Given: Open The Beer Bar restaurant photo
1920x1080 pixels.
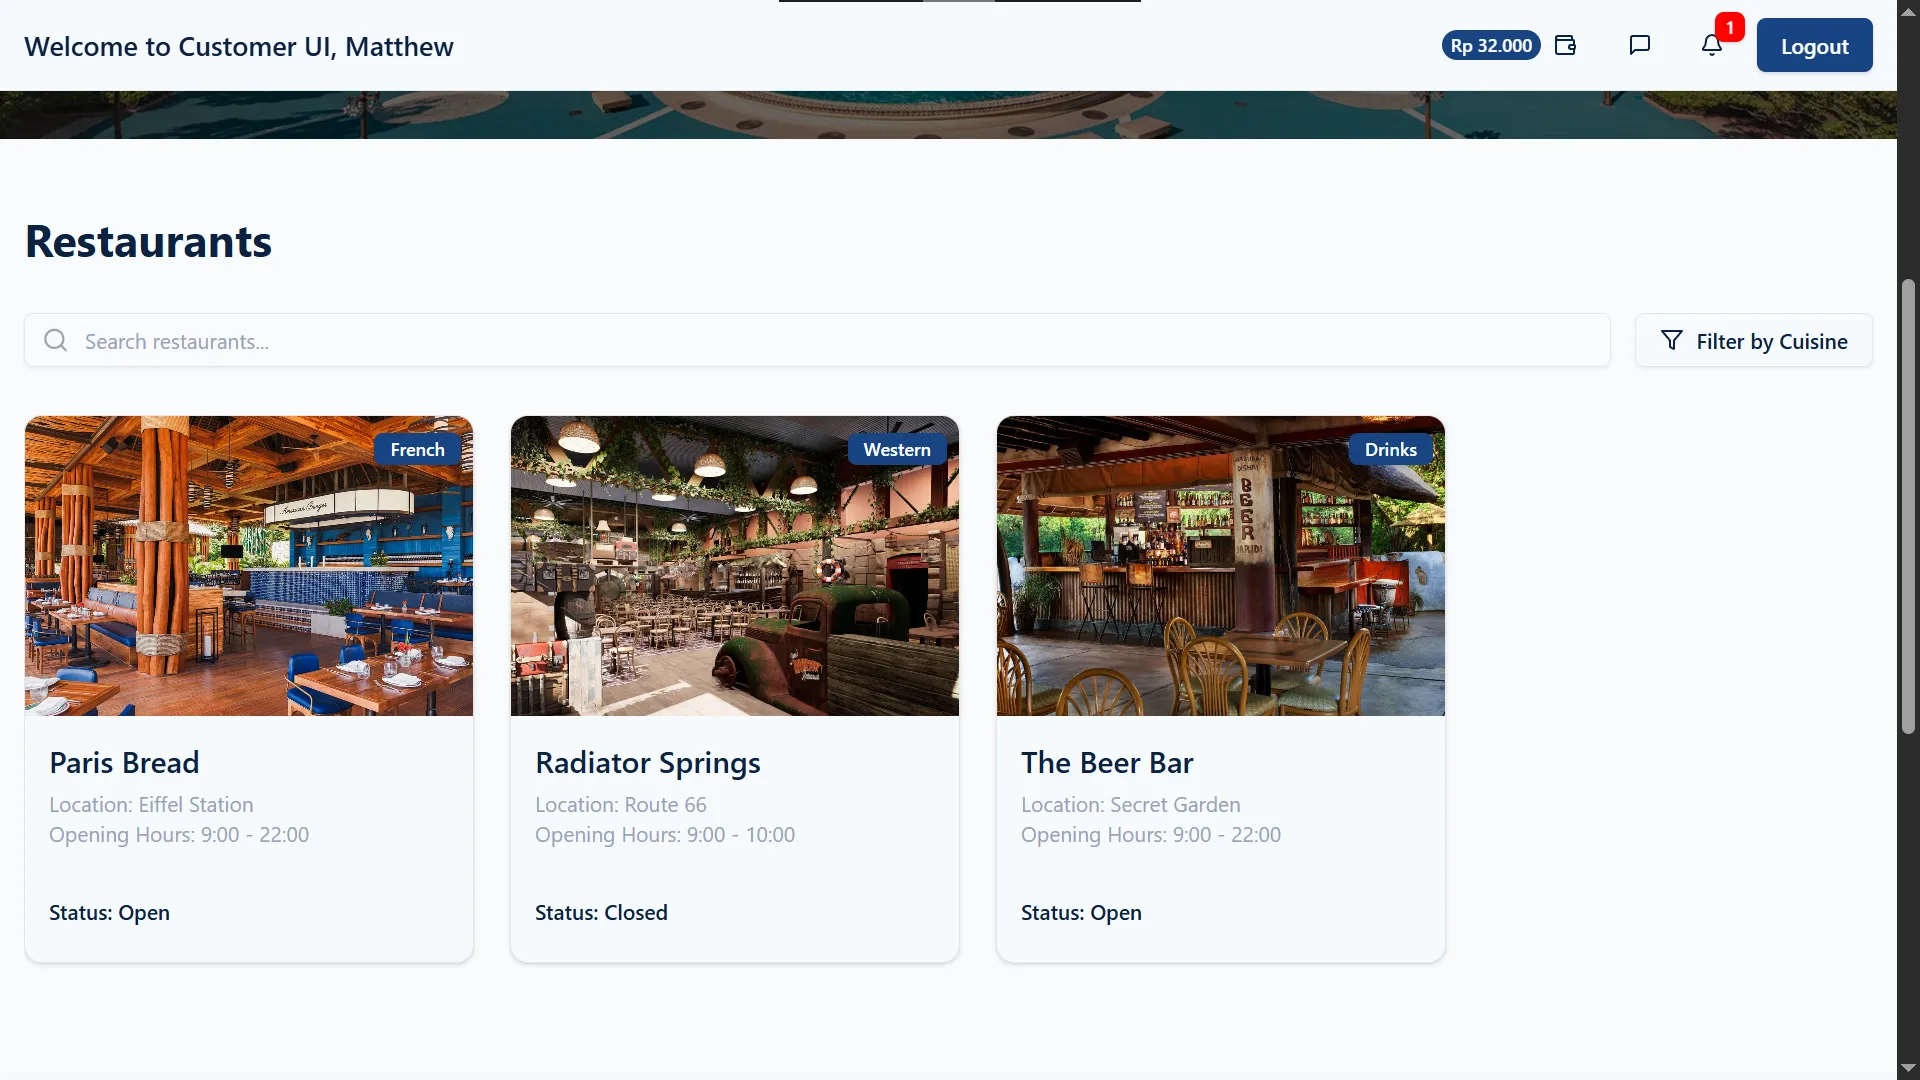Looking at the screenshot, I should click(1221, 566).
